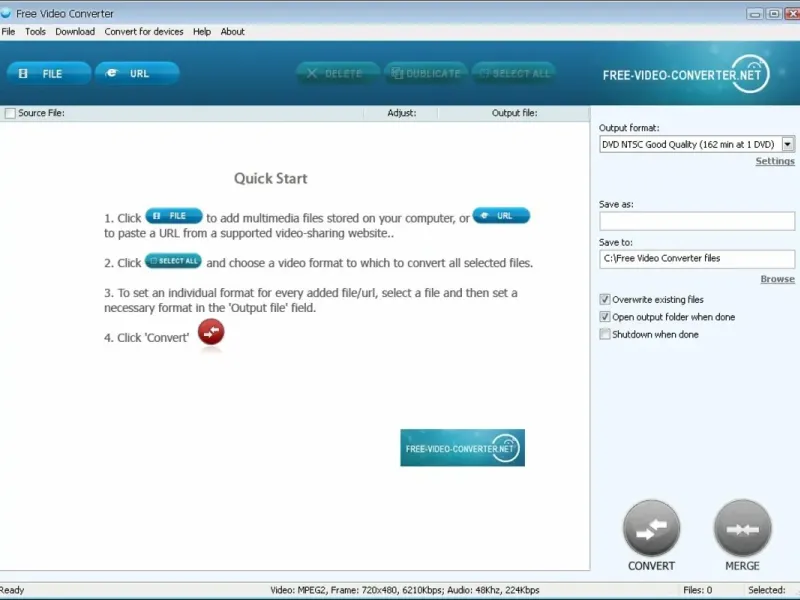
Task: Open the Download menu
Action: point(75,32)
